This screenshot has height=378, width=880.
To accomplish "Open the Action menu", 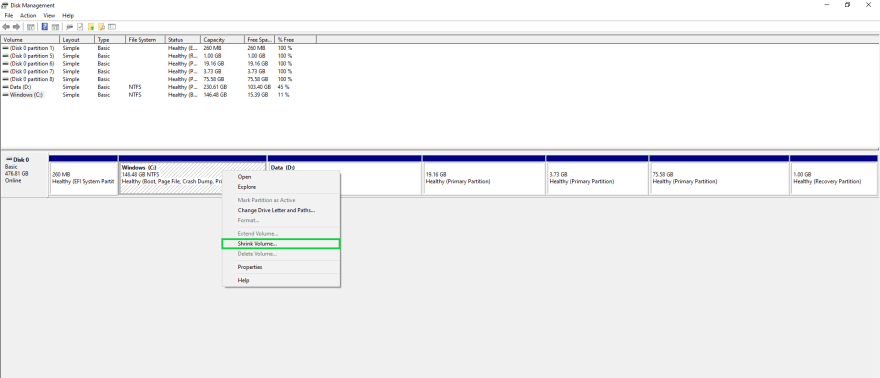I will click(x=28, y=16).
